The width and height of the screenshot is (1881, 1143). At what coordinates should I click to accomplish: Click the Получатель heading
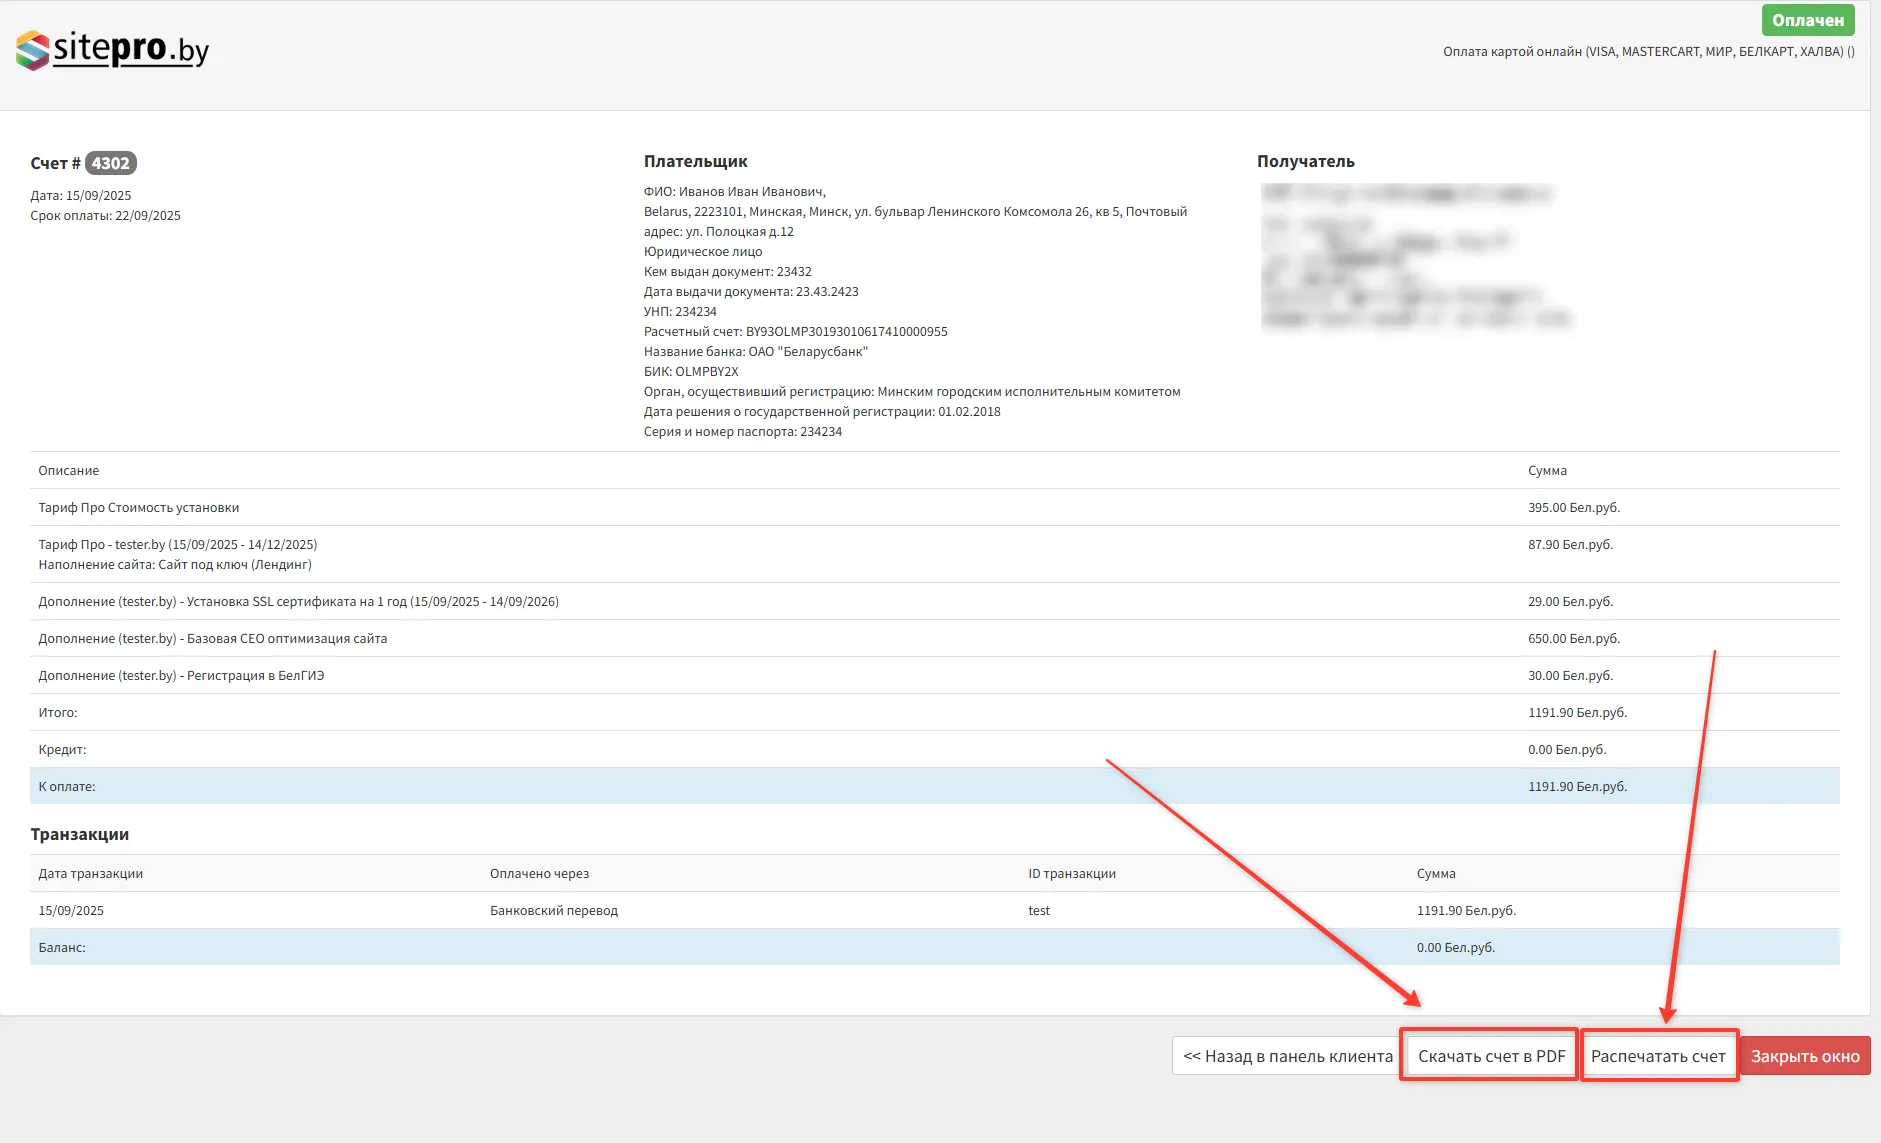1305,161
